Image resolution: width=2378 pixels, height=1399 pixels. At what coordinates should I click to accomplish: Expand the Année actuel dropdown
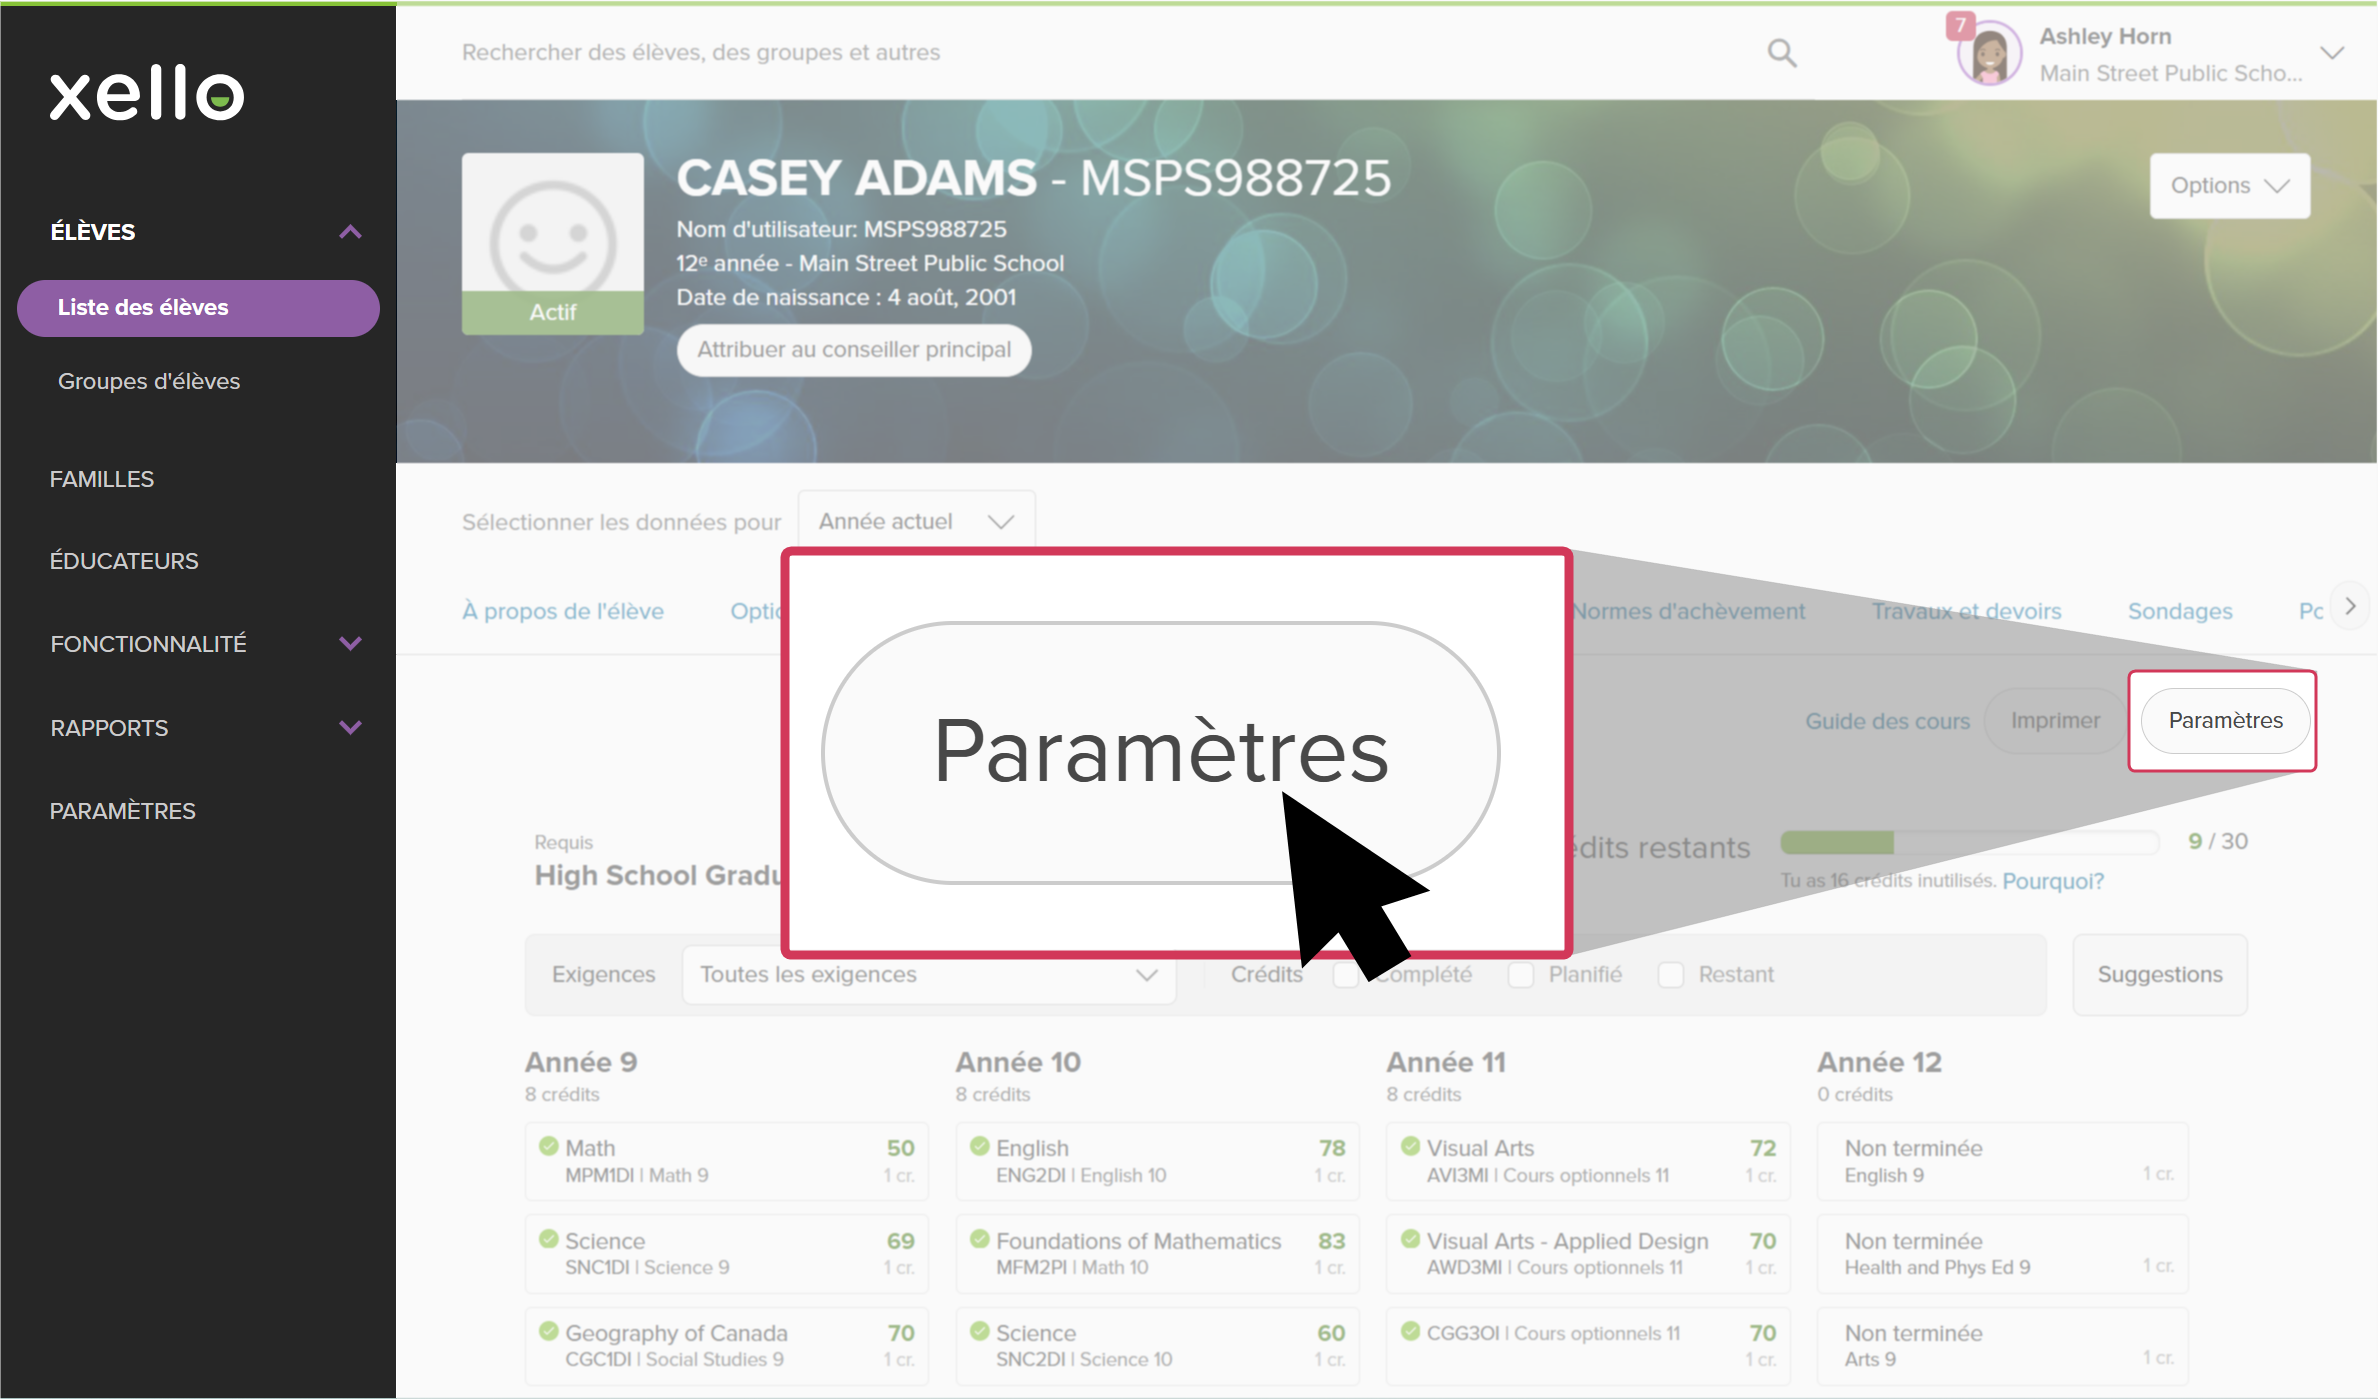(x=916, y=521)
